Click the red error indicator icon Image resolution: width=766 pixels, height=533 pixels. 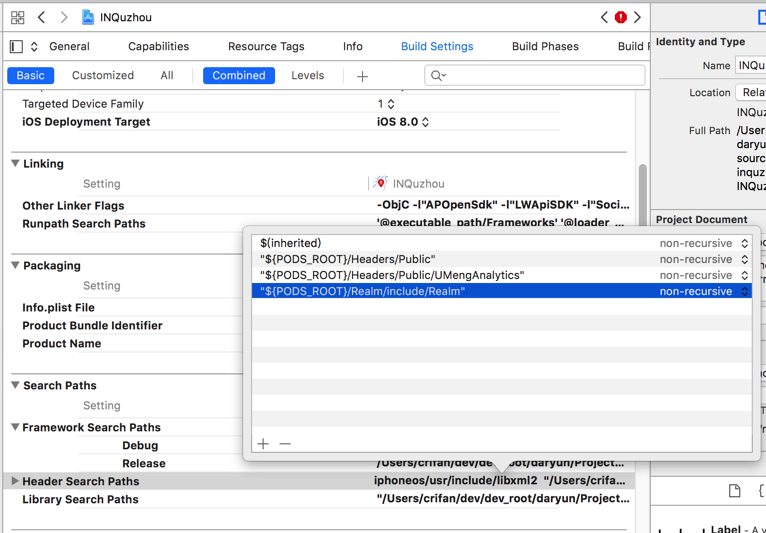coord(621,18)
